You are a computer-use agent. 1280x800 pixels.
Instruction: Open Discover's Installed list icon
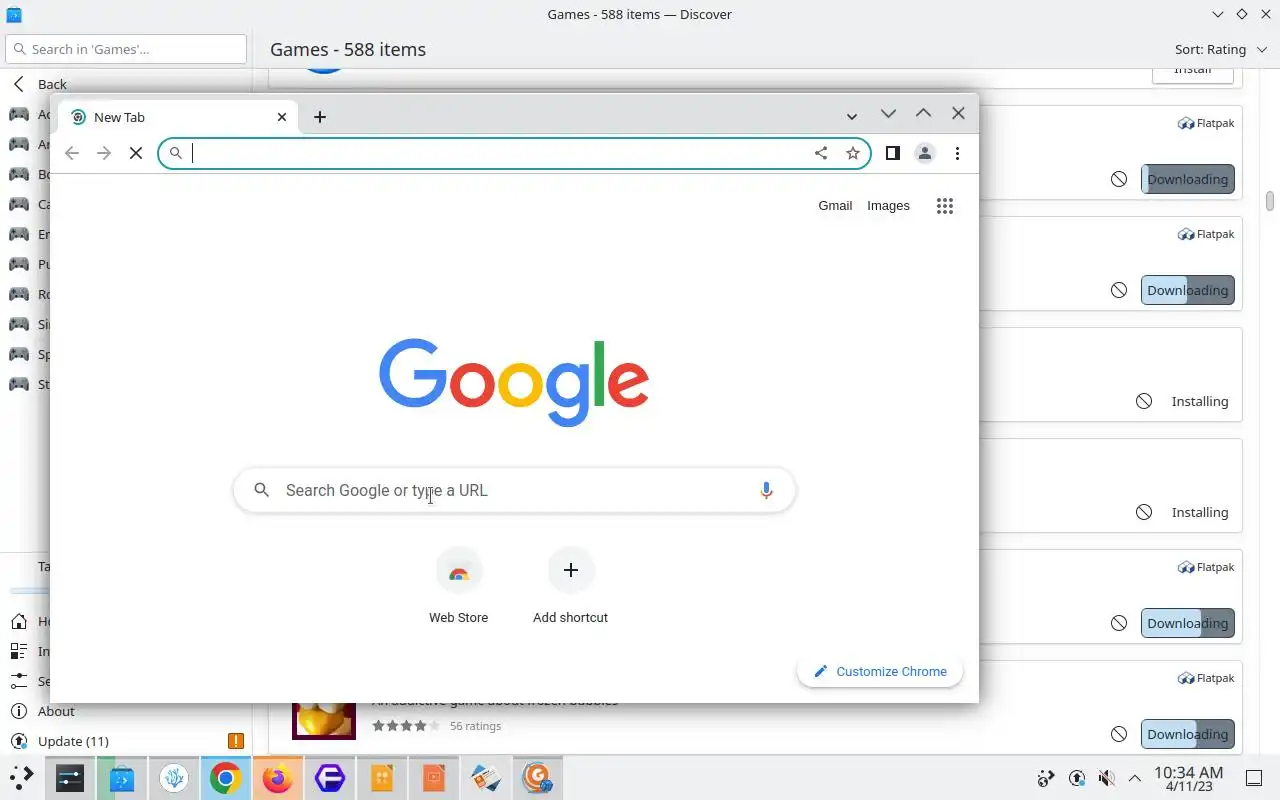pyautogui.click(x=18, y=651)
